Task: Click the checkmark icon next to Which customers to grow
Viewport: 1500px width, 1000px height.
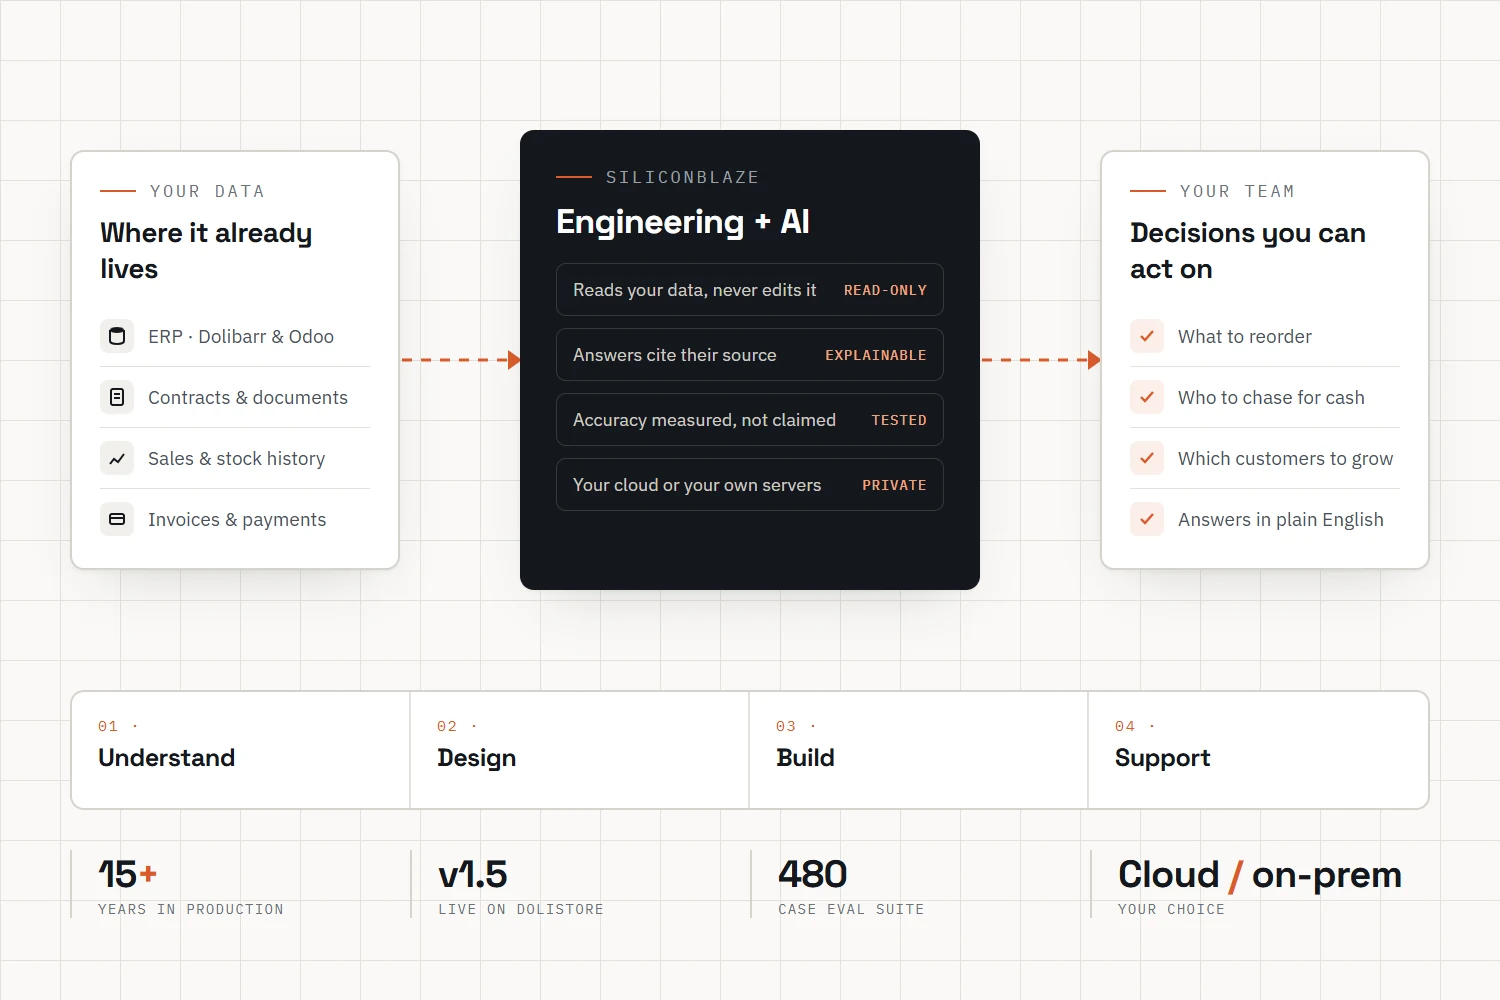Action: 1147,458
